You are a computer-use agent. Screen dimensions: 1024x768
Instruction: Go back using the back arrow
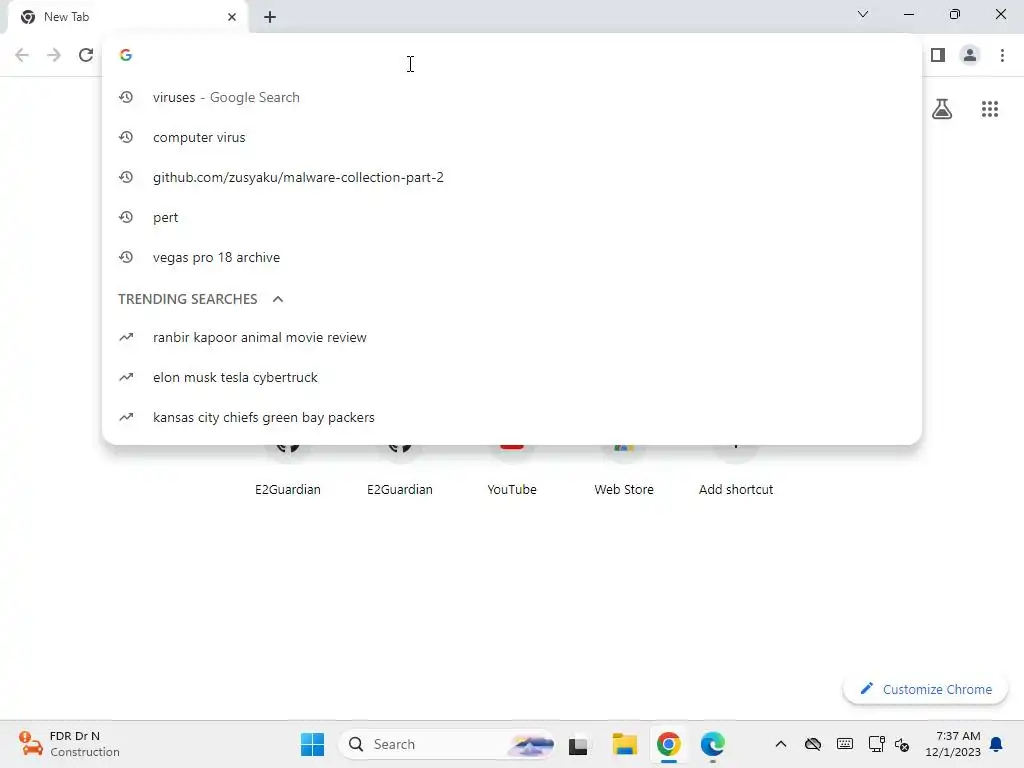[22, 55]
